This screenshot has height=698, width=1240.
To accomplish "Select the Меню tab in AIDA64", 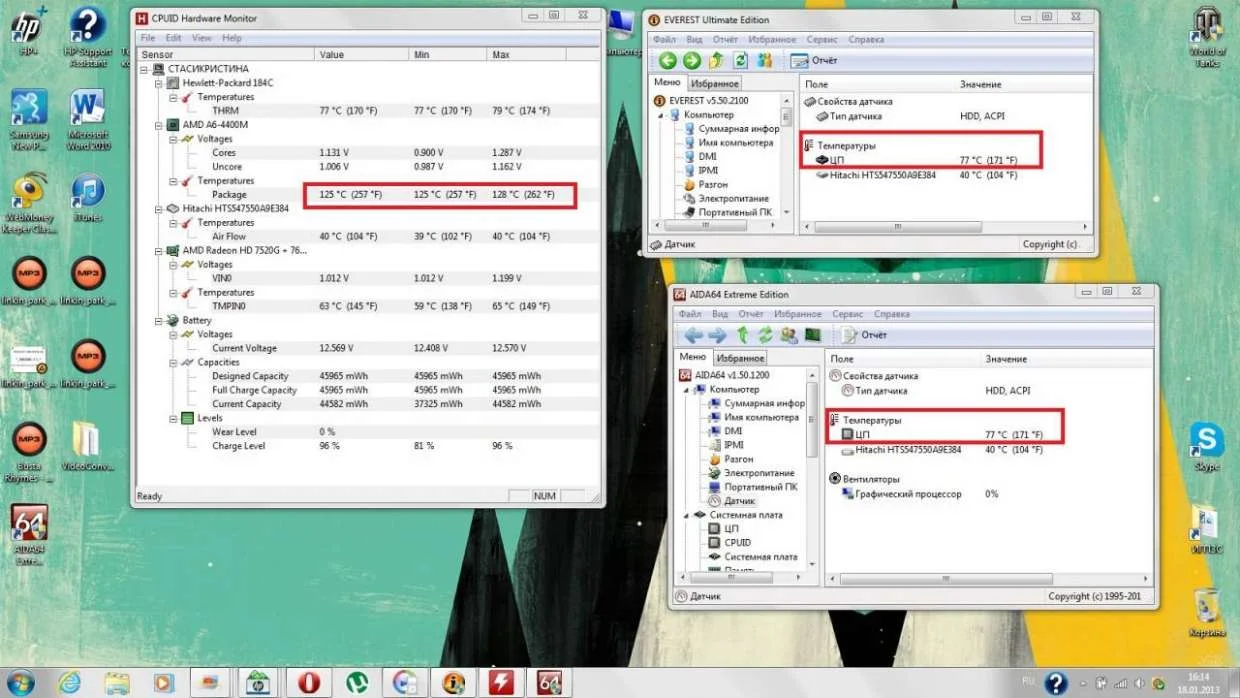I will click(x=692, y=357).
